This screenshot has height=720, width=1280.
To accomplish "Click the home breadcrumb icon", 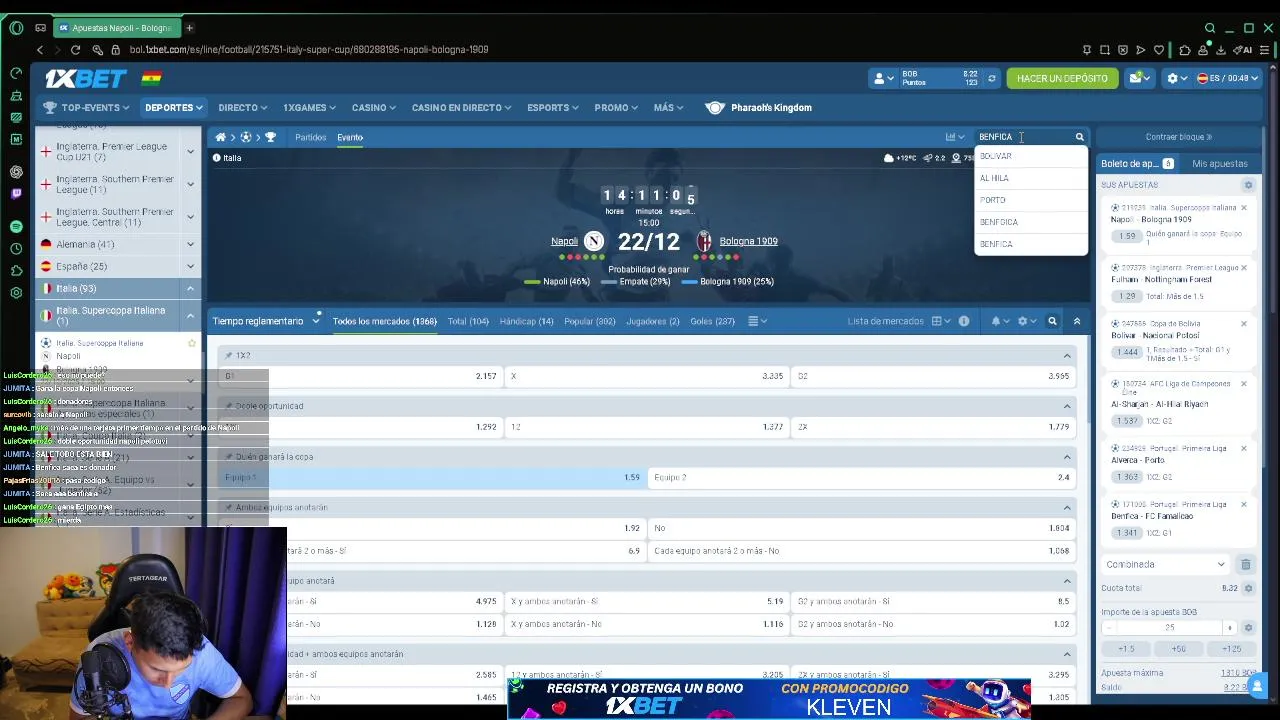I will click(x=221, y=137).
